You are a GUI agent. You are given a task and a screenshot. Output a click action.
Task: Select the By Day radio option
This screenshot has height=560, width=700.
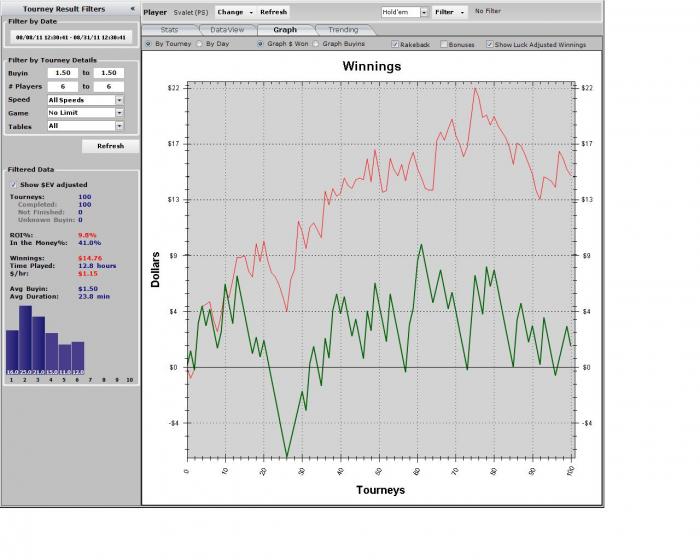pyautogui.click(x=199, y=44)
